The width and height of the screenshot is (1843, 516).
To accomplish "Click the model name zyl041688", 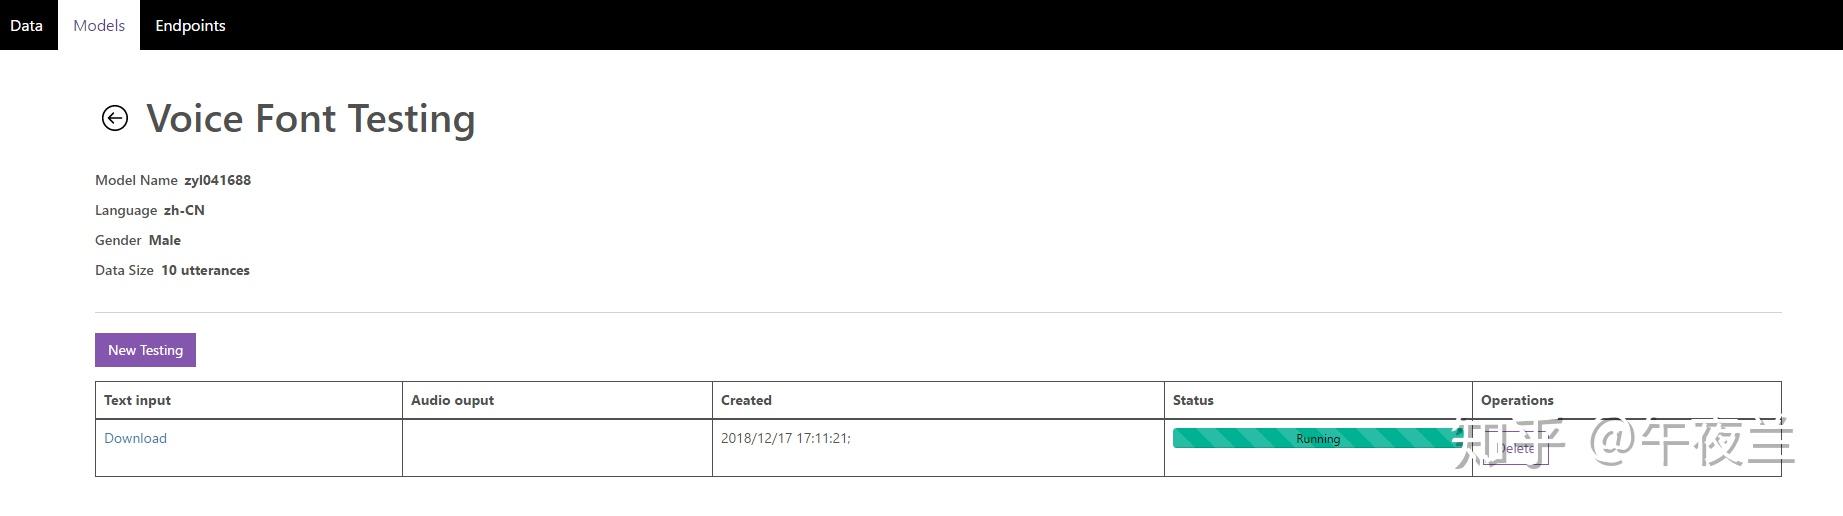I will pos(217,180).
